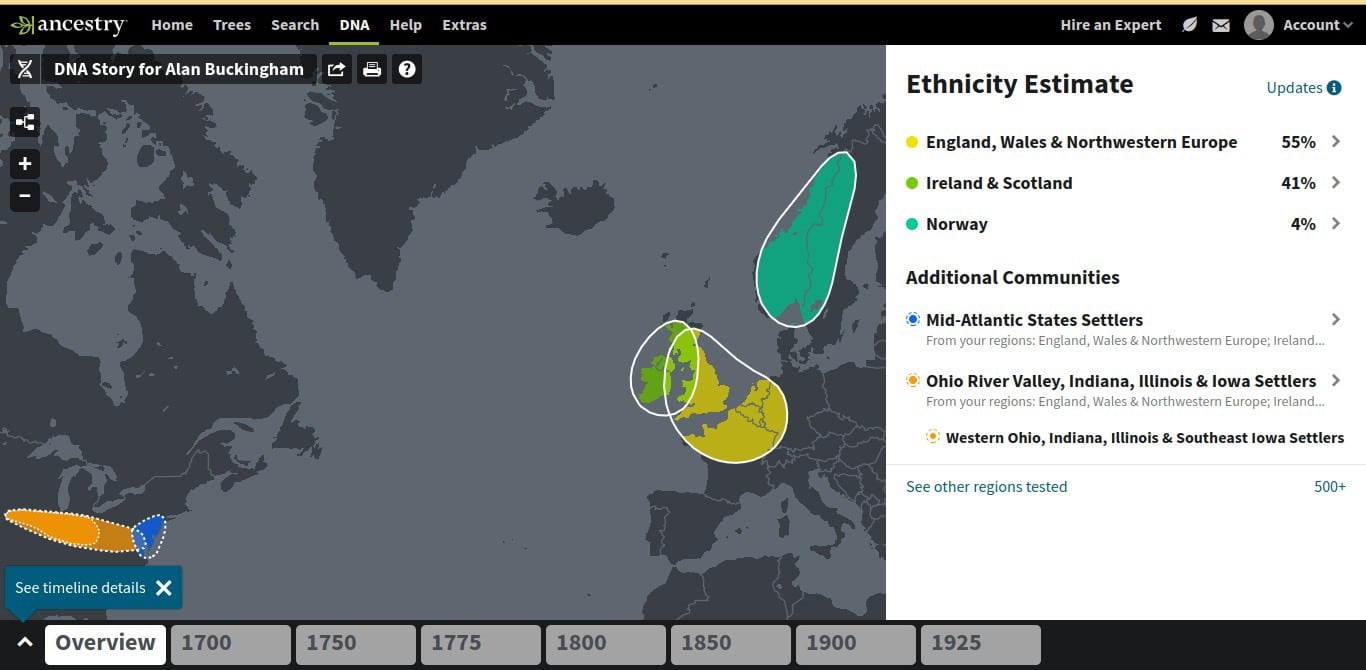Open the help question mark icon
The image size is (1366, 670).
point(407,69)
